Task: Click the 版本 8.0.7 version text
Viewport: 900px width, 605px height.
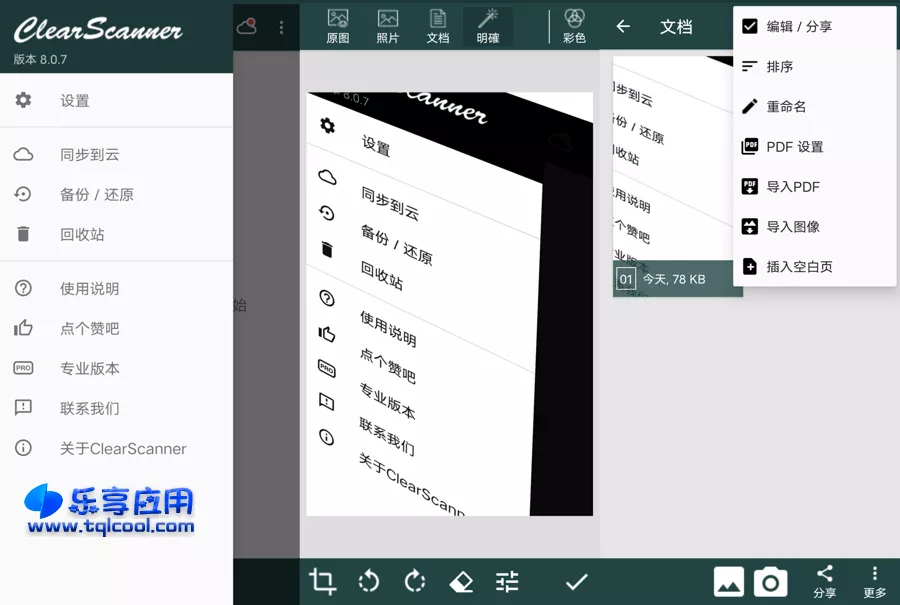Action: click(x=40, y=59)
